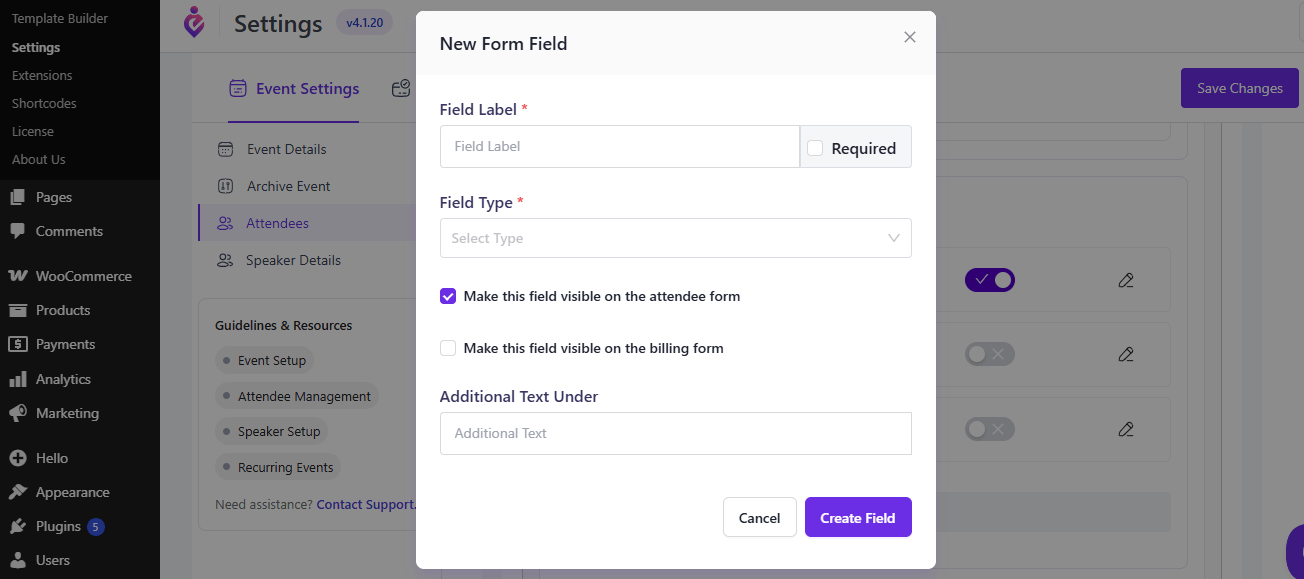Click the Create Field button
This screenshot has width=1304, height=579.
coord(858,517)
